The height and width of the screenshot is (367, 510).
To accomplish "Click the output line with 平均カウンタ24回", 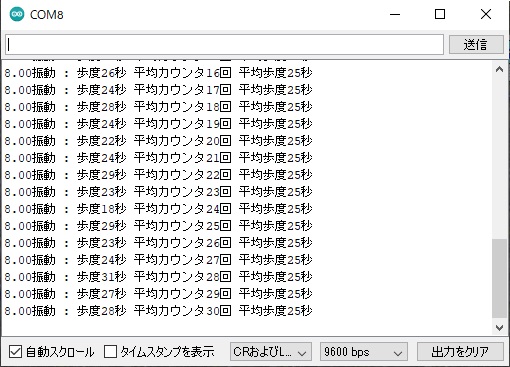I will 159,209.
